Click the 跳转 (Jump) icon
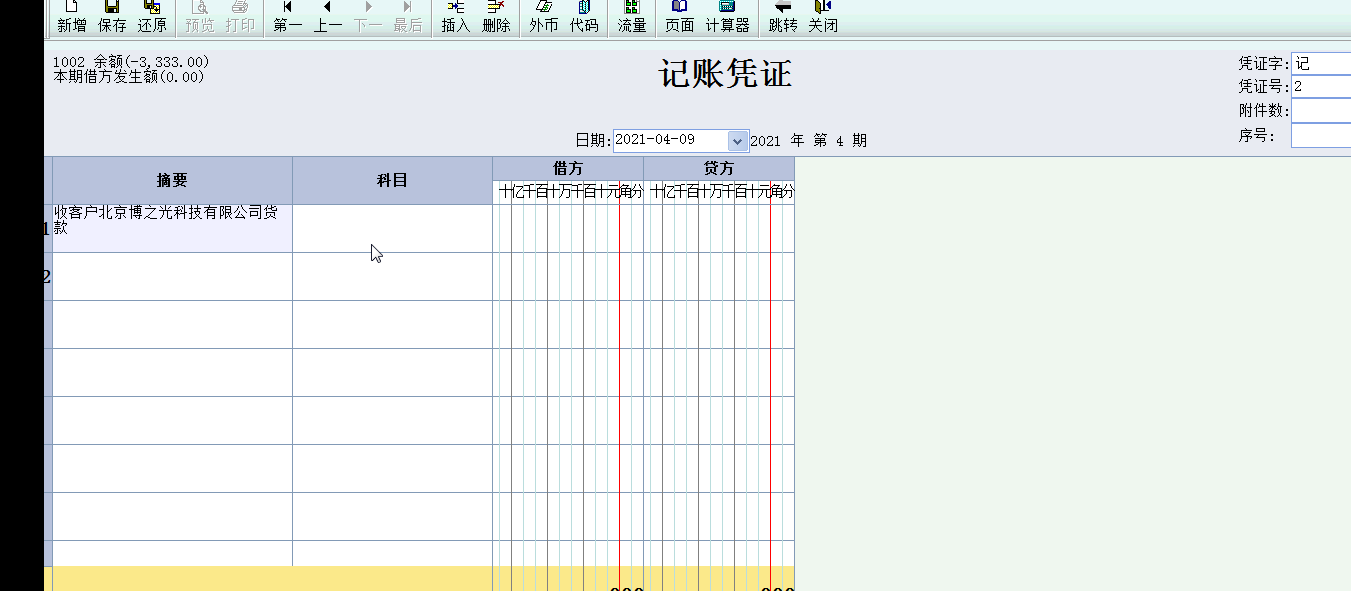 coord(782,17)
